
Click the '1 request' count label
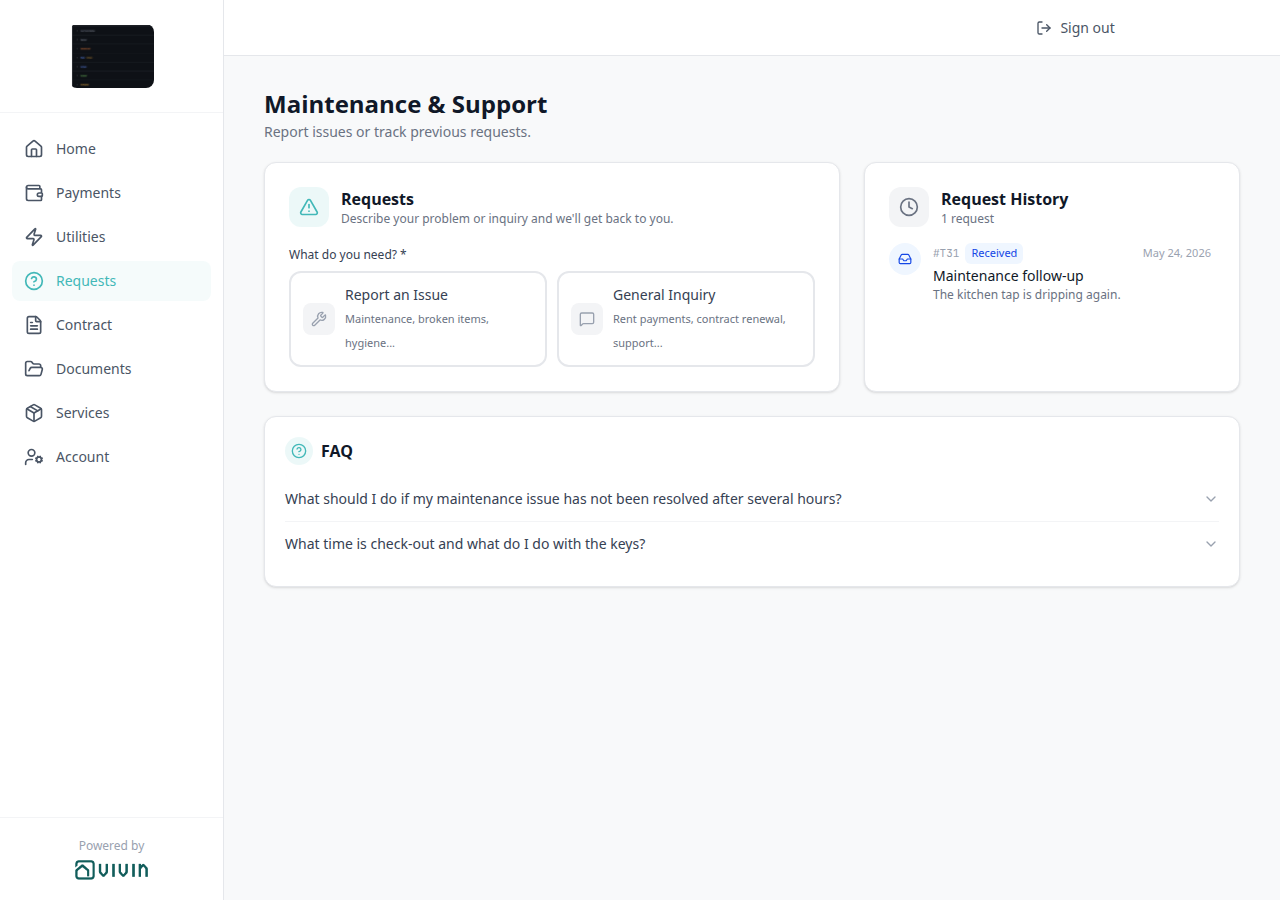point(968,219)
